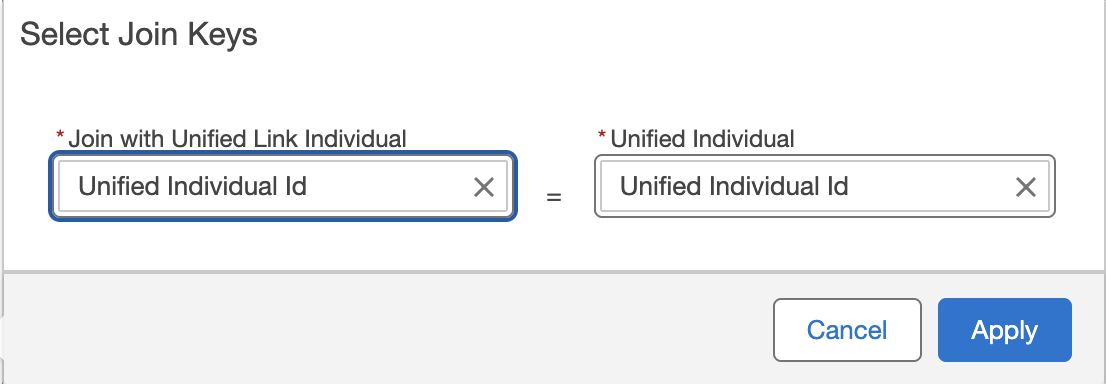Select the focused left Unified Individual Id value

pyautogui.click(x=193, y=186)
